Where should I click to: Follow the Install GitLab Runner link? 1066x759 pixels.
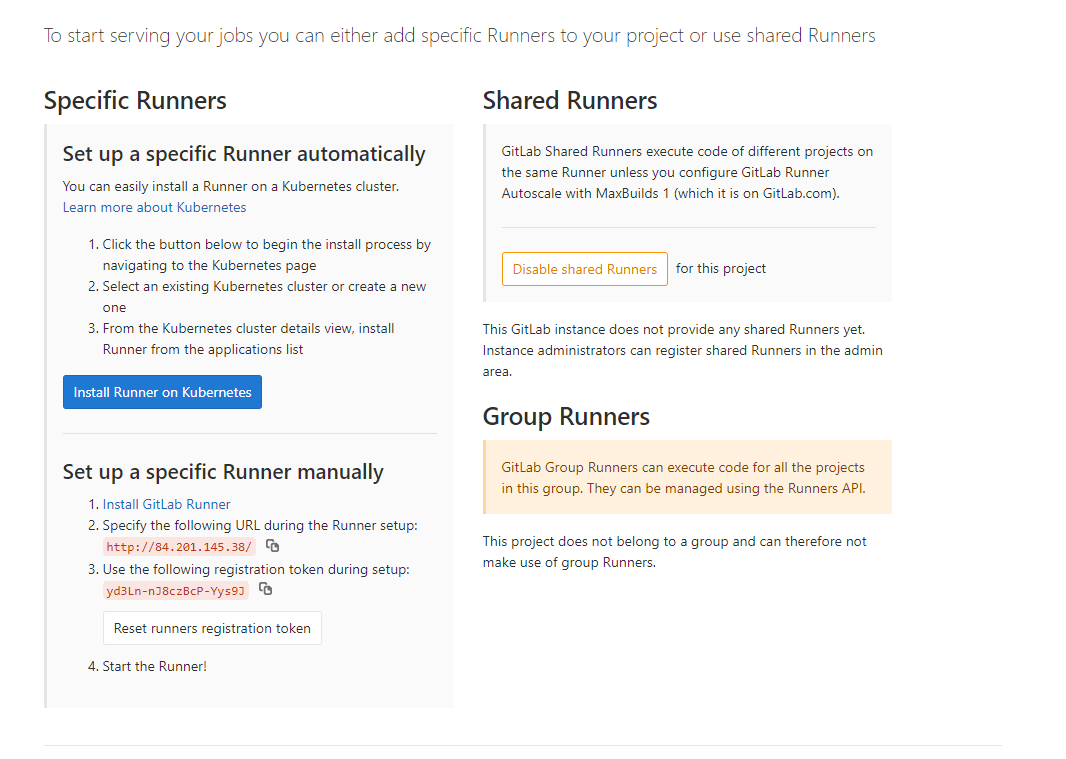[x=166, y=504]
